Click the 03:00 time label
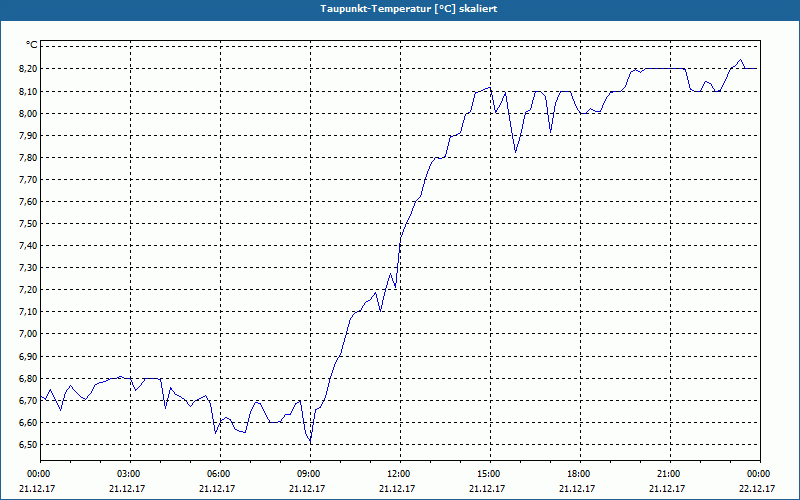Image resolution: width=800 pixels, height=500 pixels. 131,474
